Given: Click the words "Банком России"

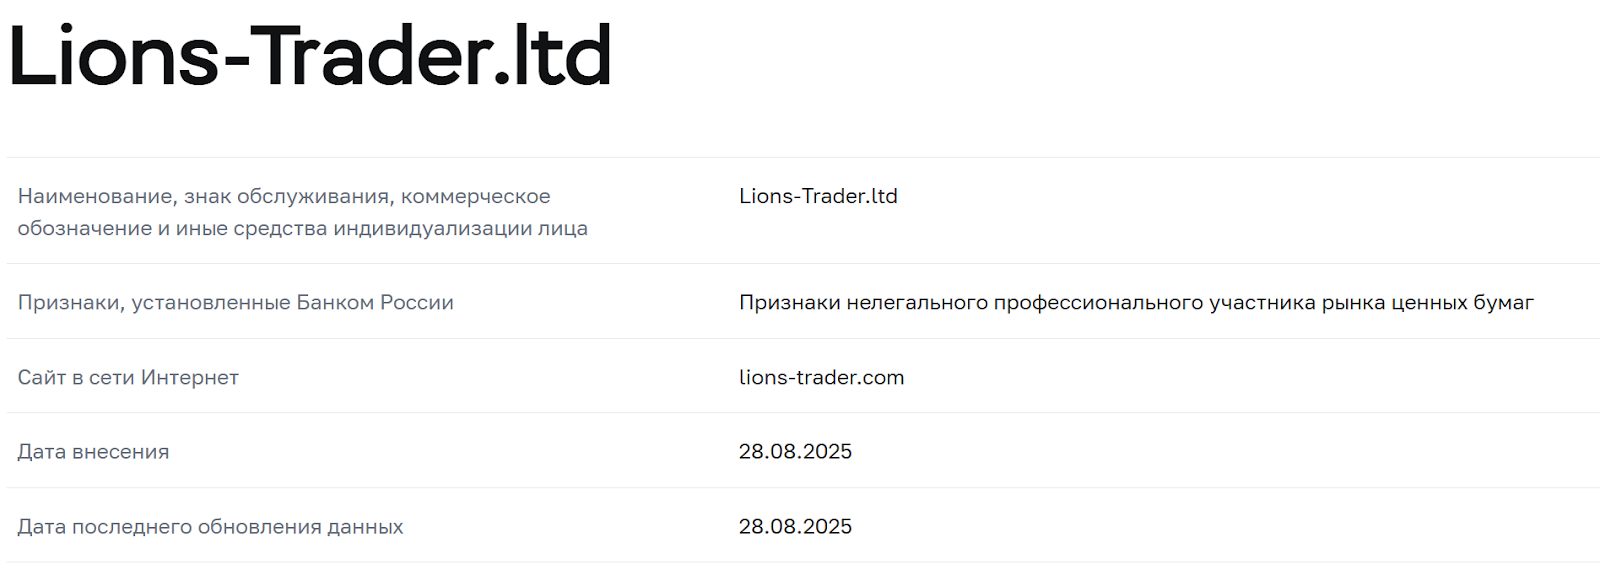Looking at the screenshot, I should pyautogui.click(x=375, y=303).
